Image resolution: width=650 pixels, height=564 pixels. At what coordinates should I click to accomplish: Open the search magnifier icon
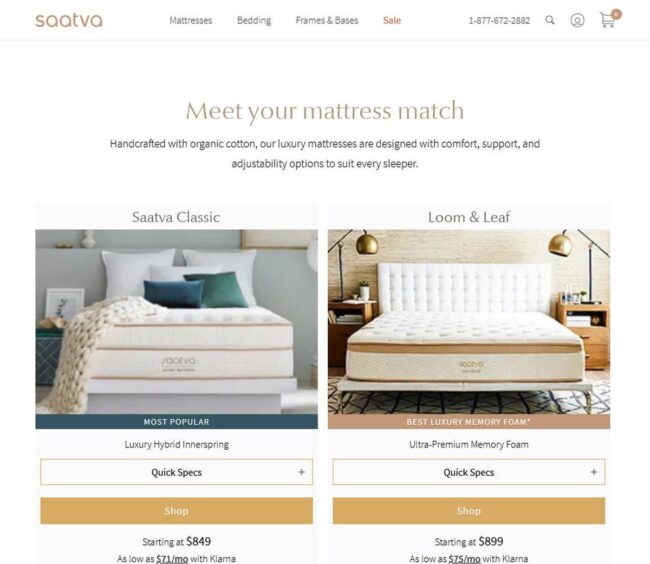(550, 20)
